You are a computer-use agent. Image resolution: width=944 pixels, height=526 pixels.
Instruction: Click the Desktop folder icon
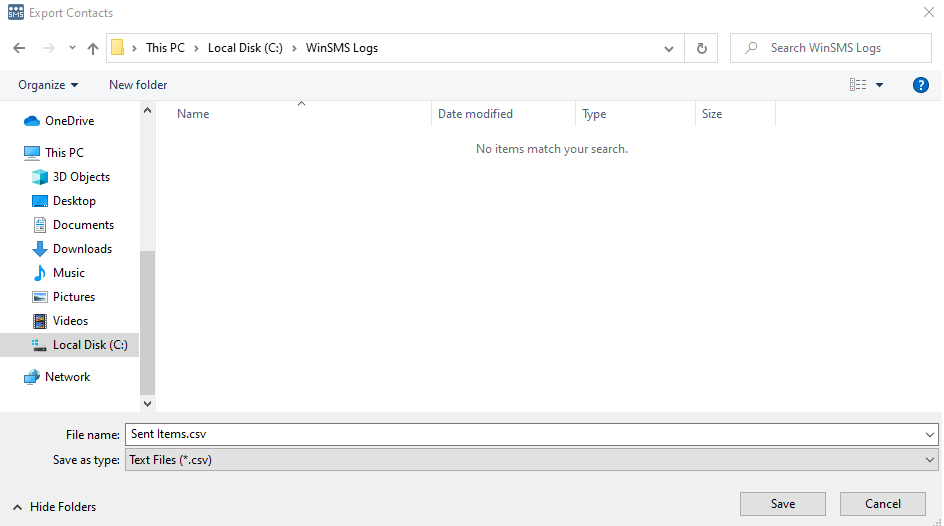[x=40, y=201]
